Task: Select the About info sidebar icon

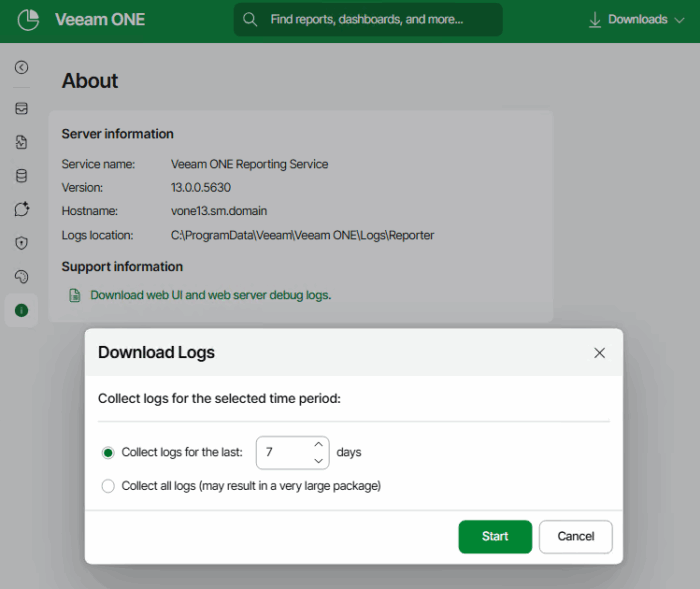Action: click(x=21, y=310)
